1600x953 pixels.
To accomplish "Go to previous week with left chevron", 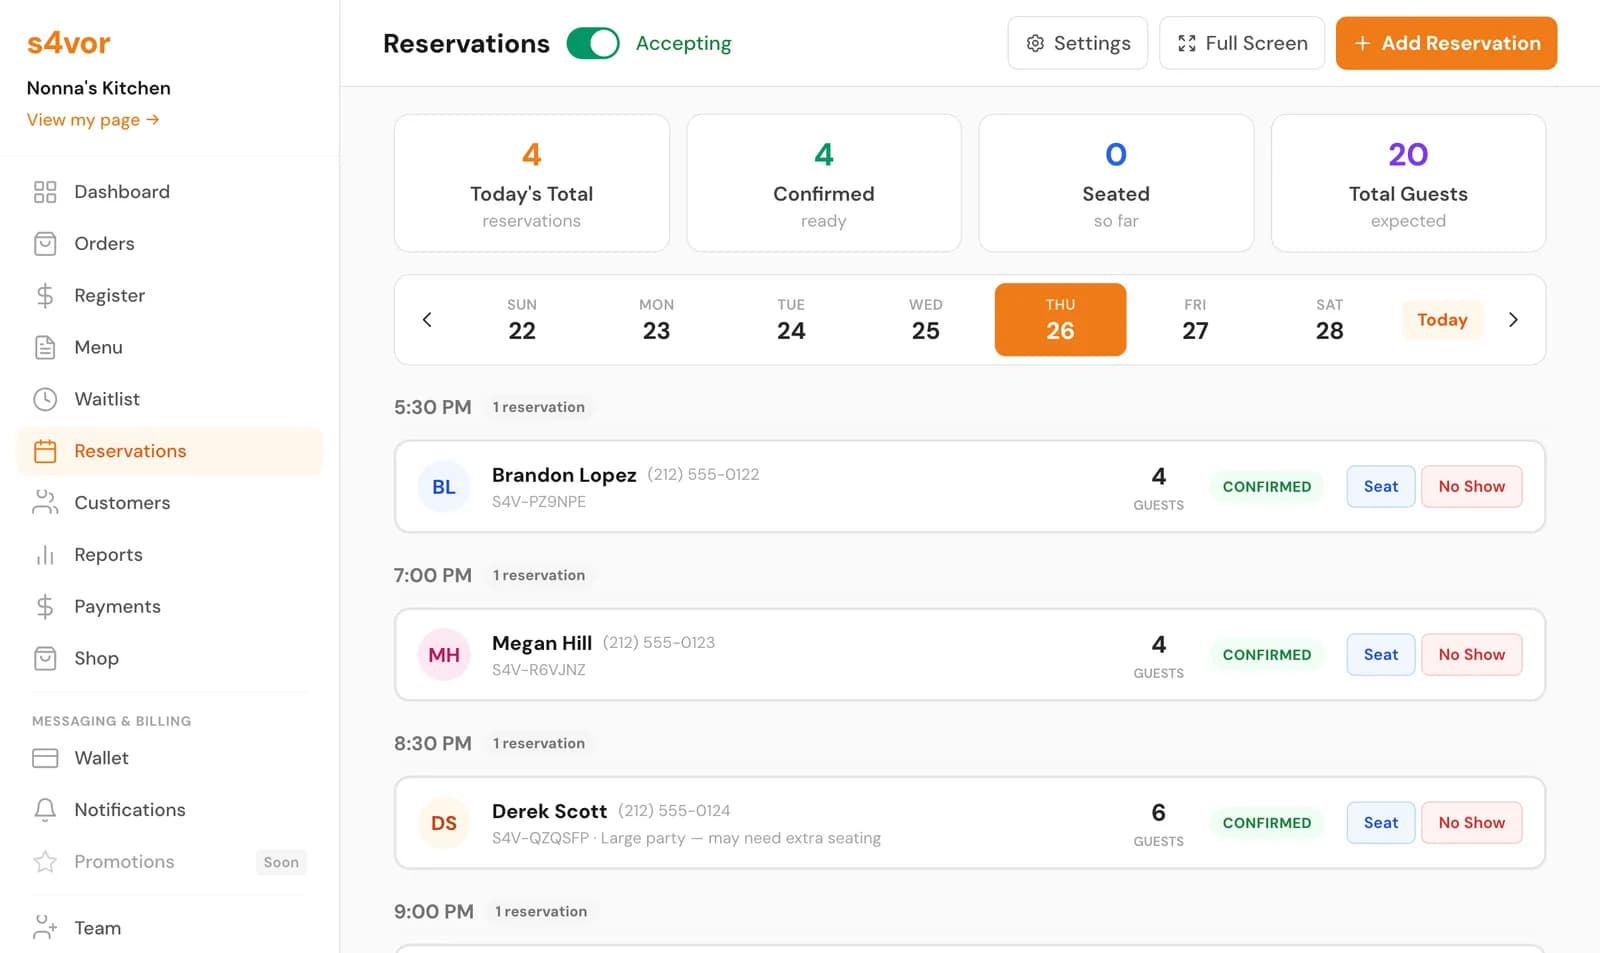I will point(427,320).
